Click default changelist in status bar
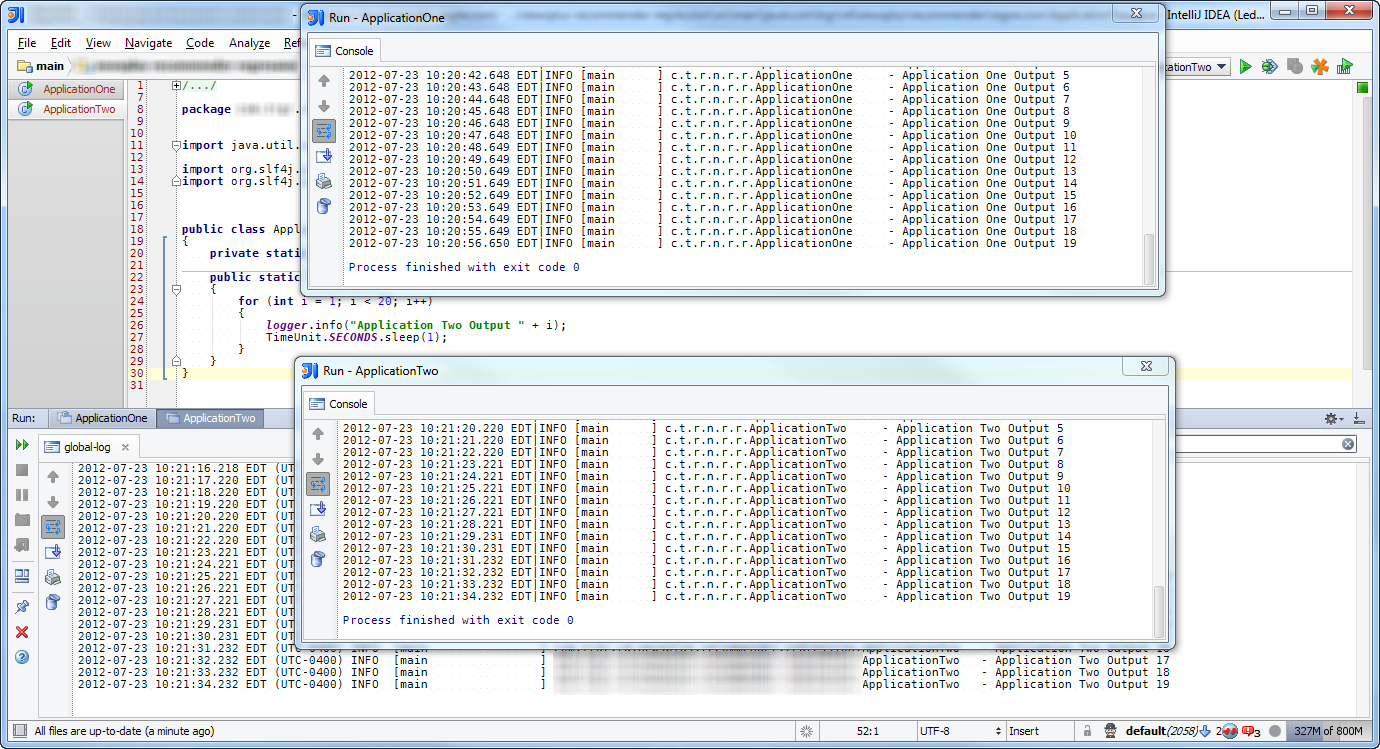Screen dimensions: 1380x749 pyautogui.click(x=1162, y=731)
